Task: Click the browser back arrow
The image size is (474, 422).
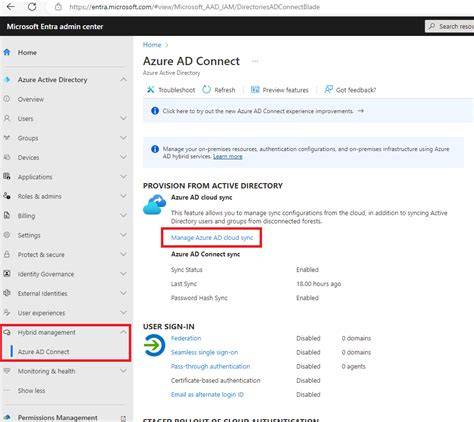Action: coord(11,7)
